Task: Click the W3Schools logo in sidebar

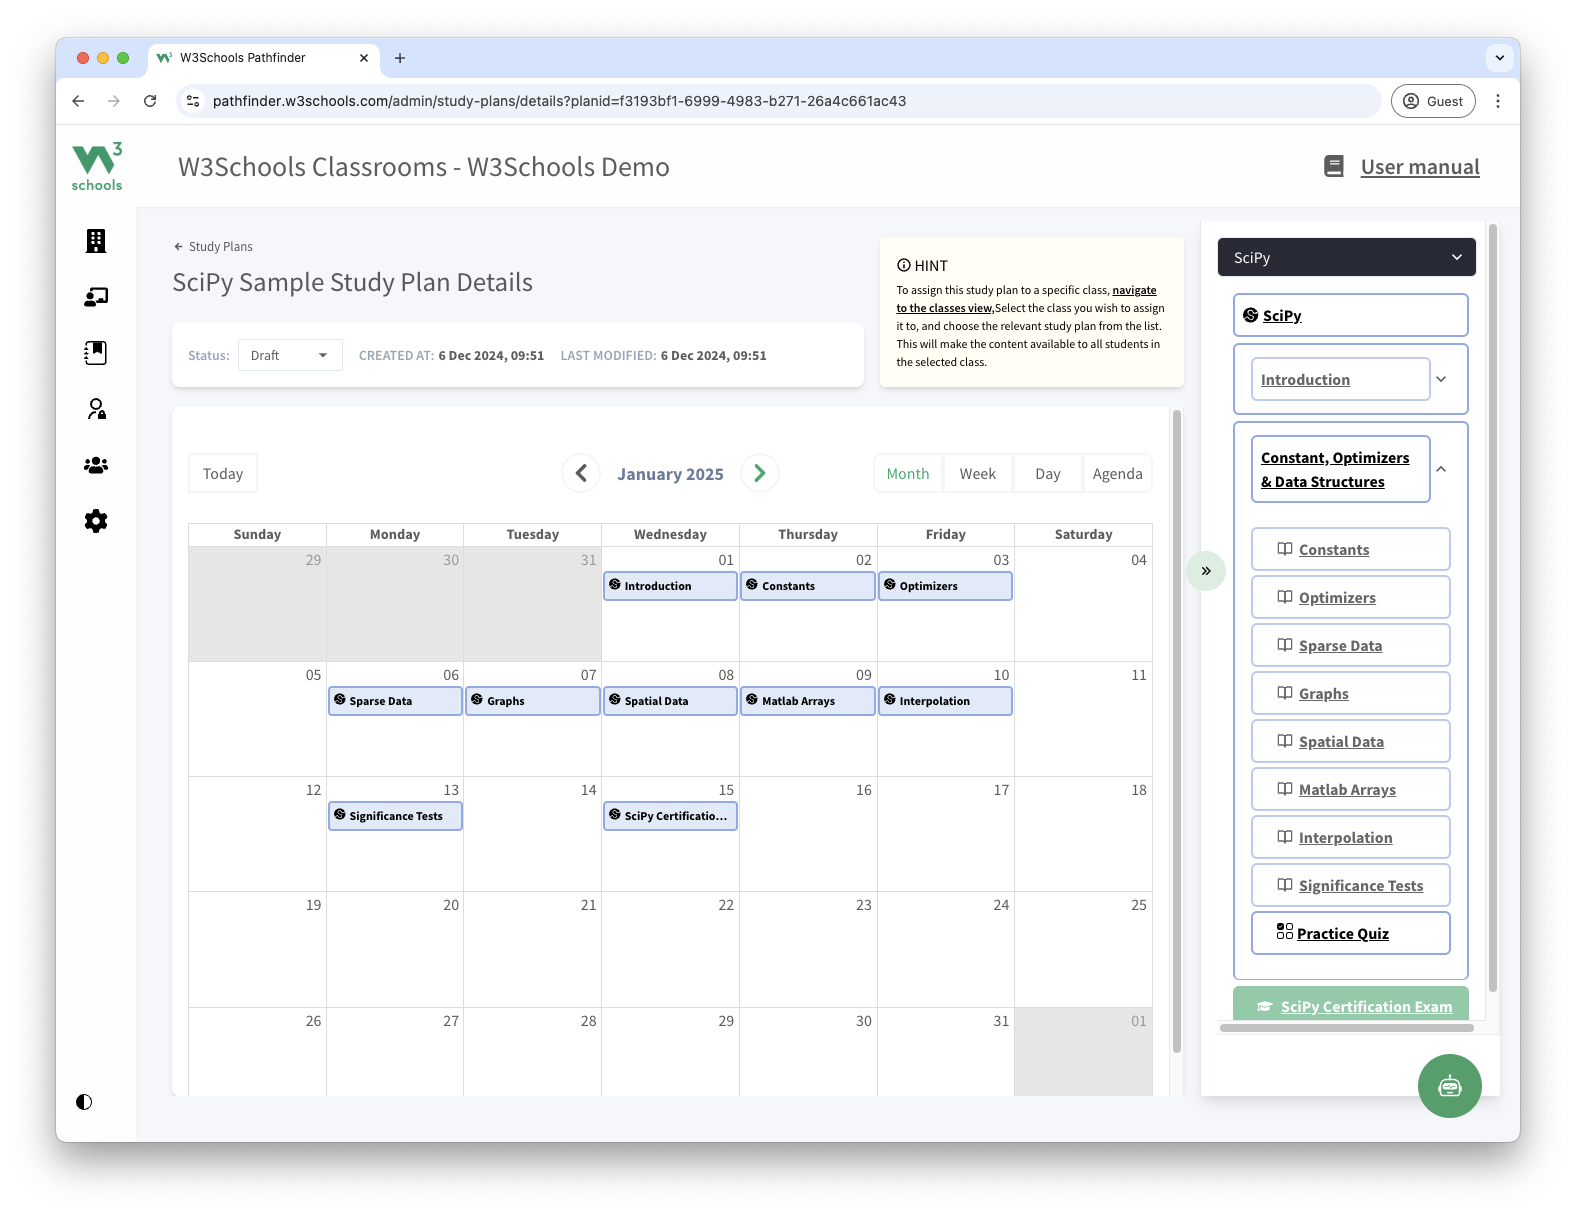Action: click(x=97, y=167)
